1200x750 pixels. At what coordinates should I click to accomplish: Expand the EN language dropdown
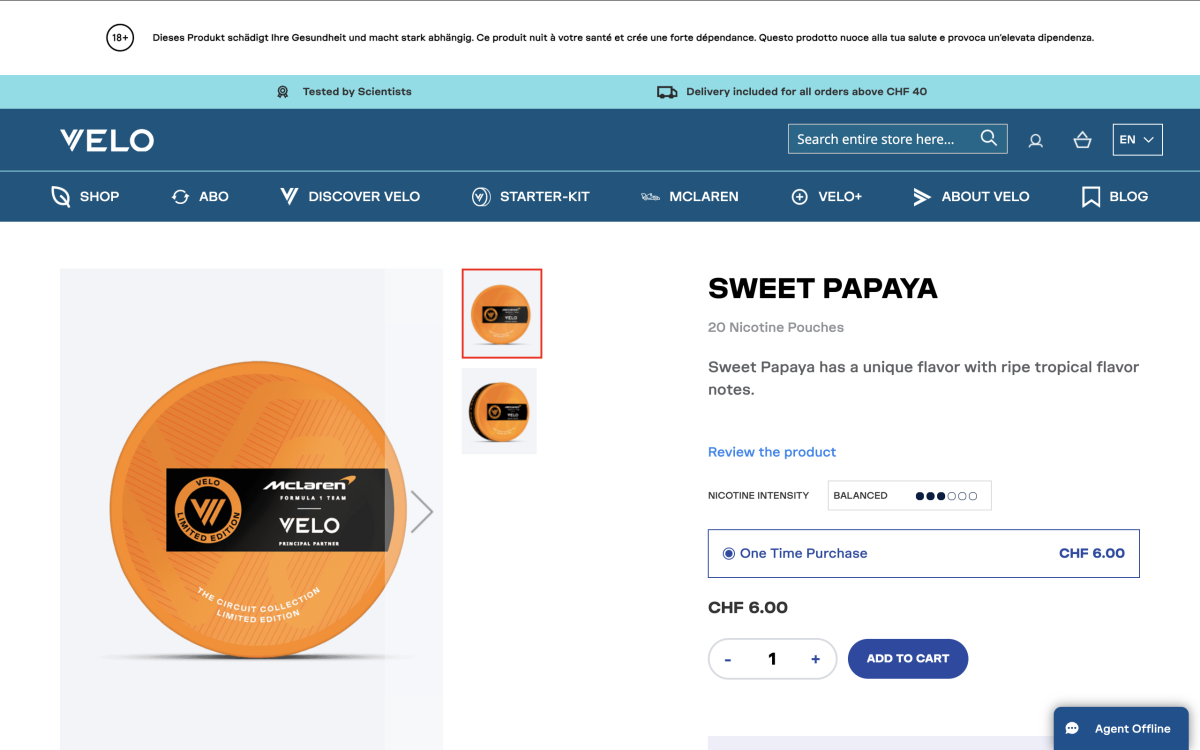1137,139
